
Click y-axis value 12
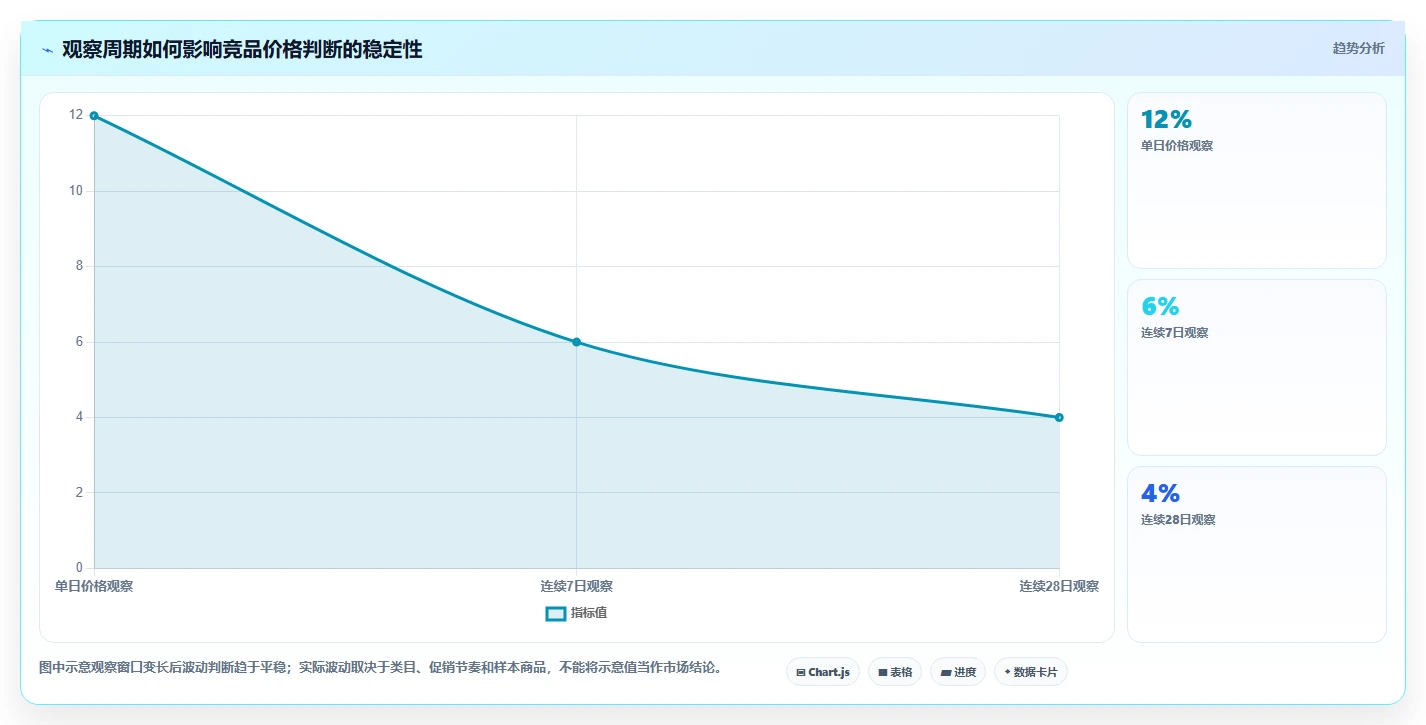pyautogui.click(x=76, y=115)
